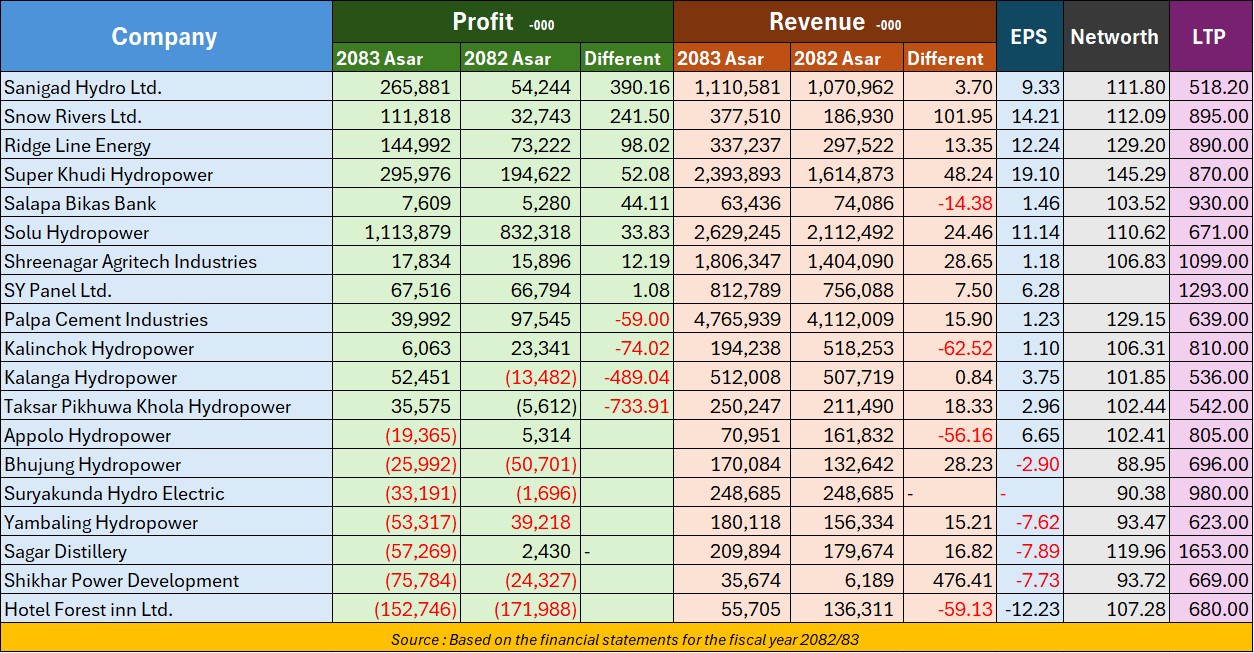Select the Salapa Bikas Bank cell
Image resolution: width=1254 pixels, height=653 pixels.
[166, 203]
